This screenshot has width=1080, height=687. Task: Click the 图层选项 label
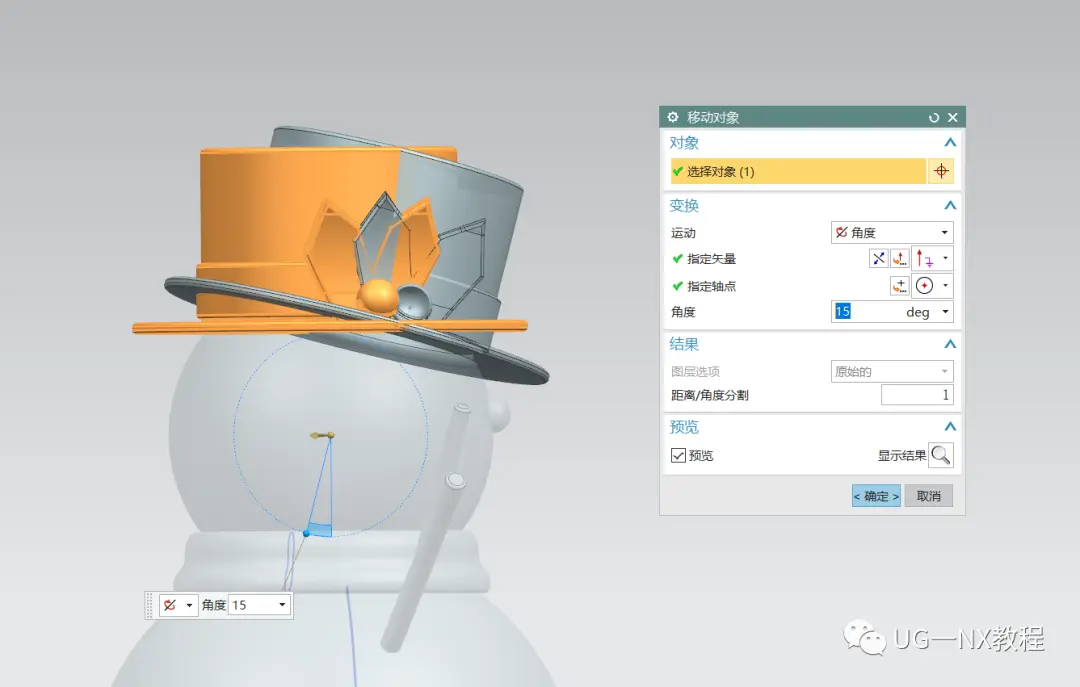[x=695, y=372]
